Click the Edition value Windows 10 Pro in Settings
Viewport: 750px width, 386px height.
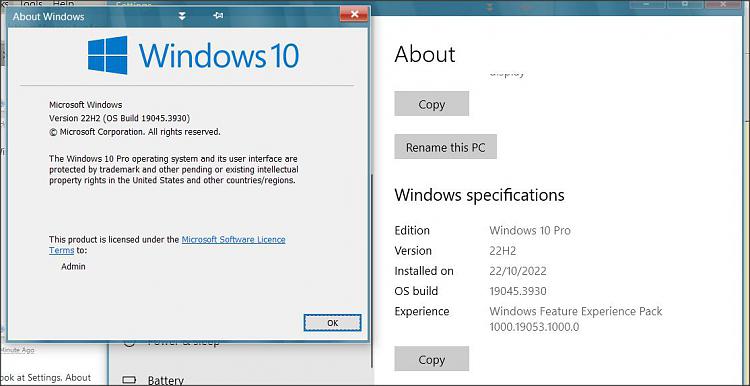(x=530, y=230)
